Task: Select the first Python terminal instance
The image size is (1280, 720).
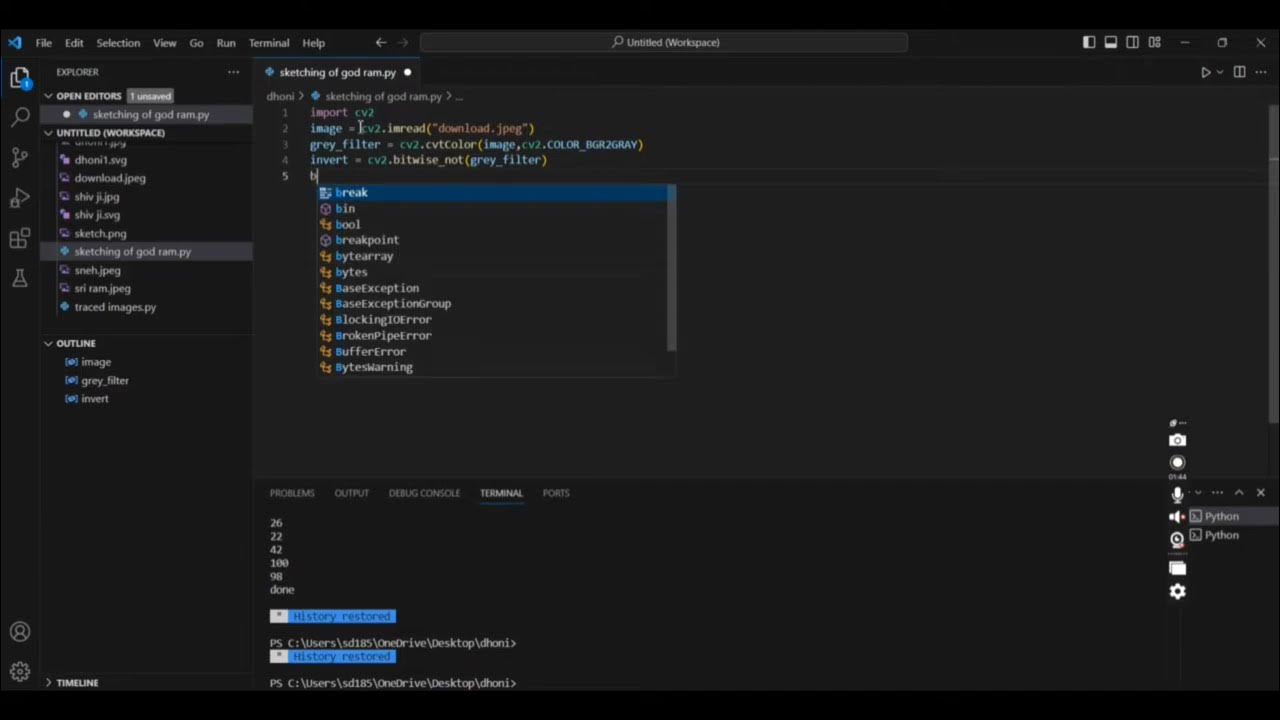Action: tap(1221, 516)
